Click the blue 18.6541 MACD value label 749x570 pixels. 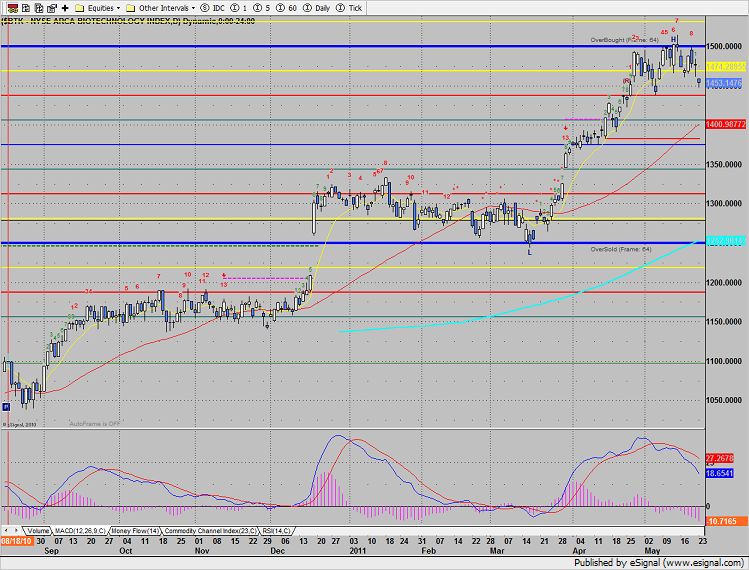click(719, 473)
